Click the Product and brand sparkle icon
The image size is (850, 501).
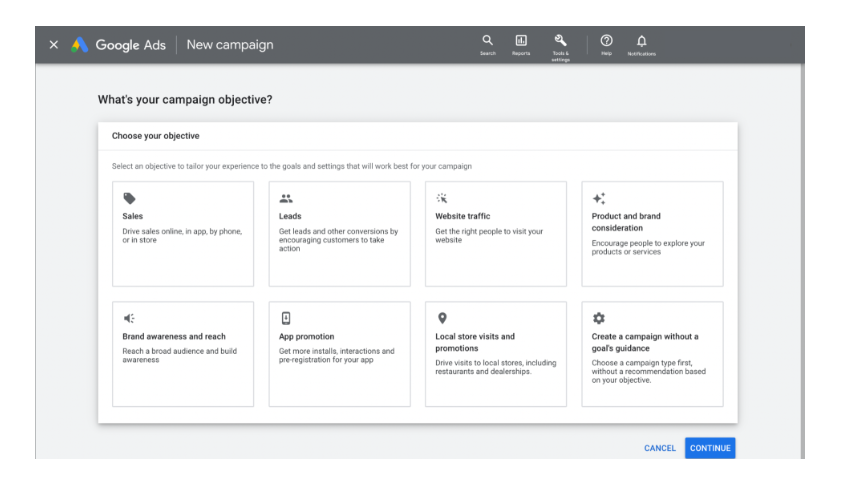(598, 198)
